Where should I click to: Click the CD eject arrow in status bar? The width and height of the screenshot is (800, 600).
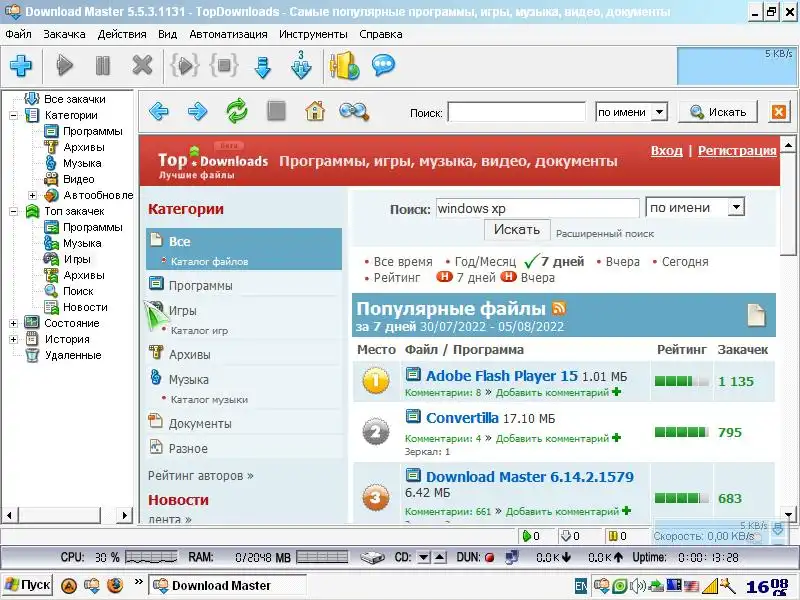pos(441,557)
